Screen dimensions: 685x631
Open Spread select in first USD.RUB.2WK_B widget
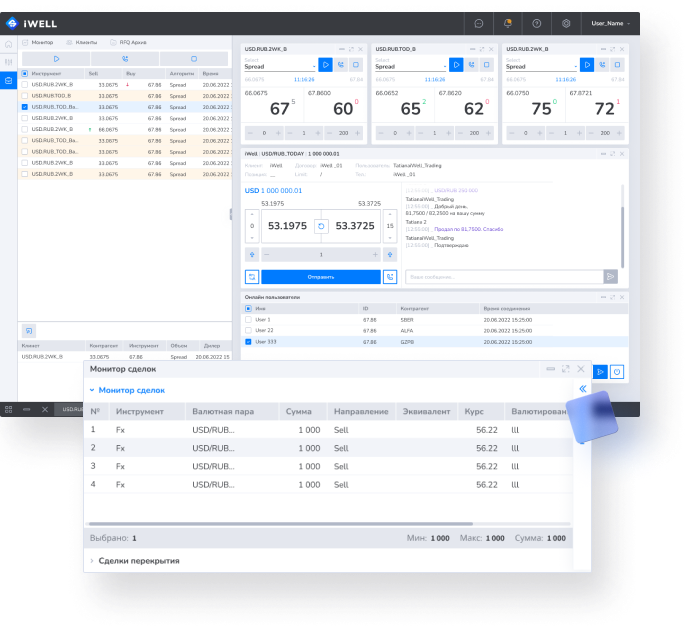(280, 67)
